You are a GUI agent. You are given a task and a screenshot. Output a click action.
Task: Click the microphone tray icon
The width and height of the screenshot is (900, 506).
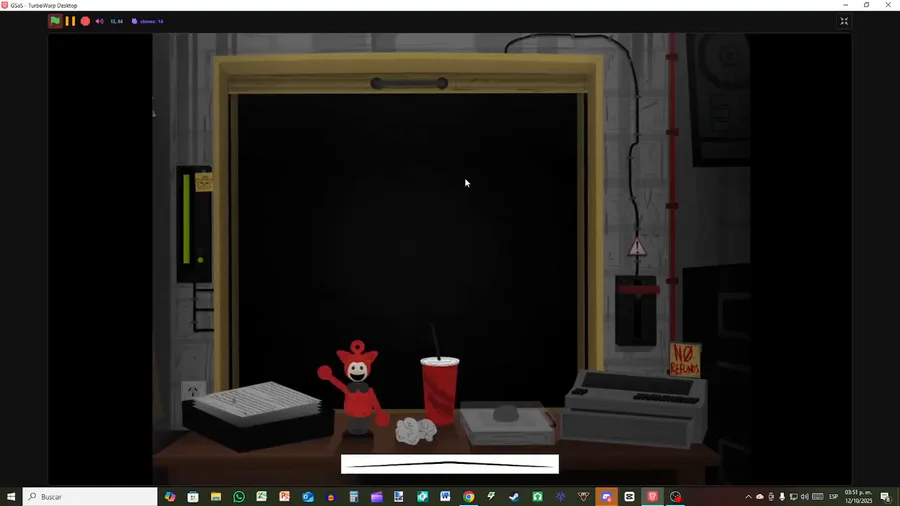pyautogui.click(x=782, y=497)
